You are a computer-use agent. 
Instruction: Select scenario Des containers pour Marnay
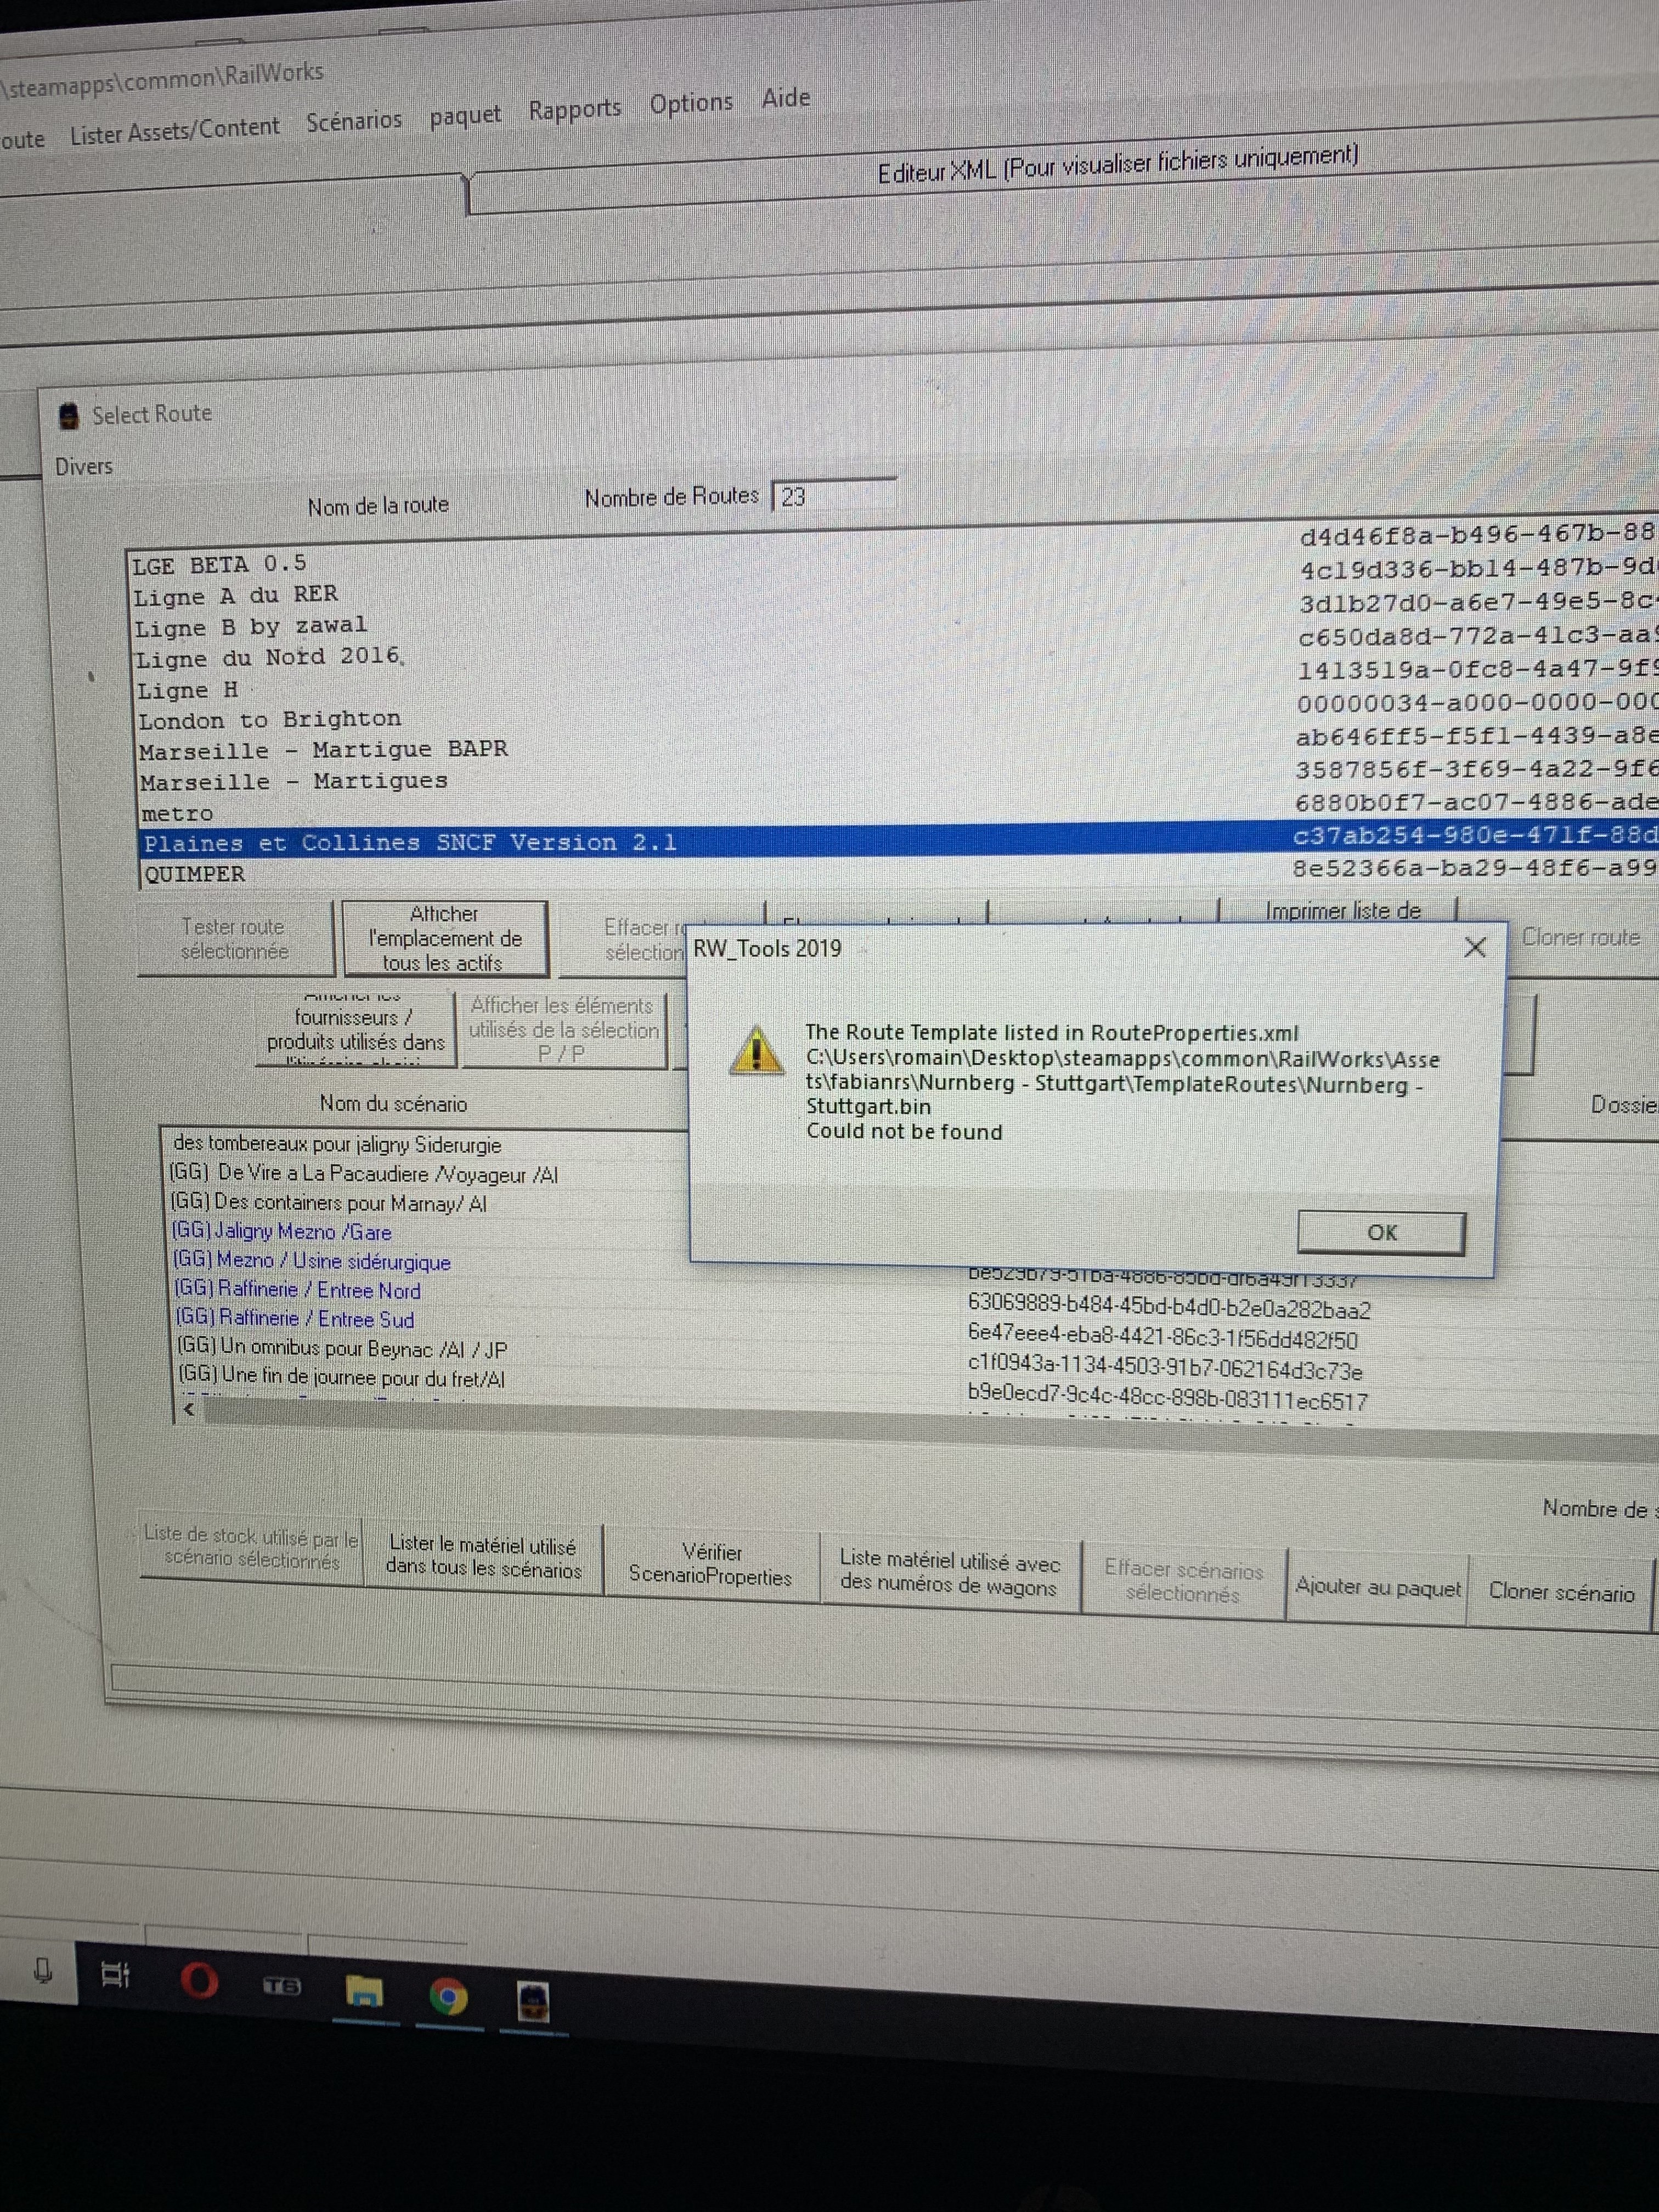point(329,1203)
